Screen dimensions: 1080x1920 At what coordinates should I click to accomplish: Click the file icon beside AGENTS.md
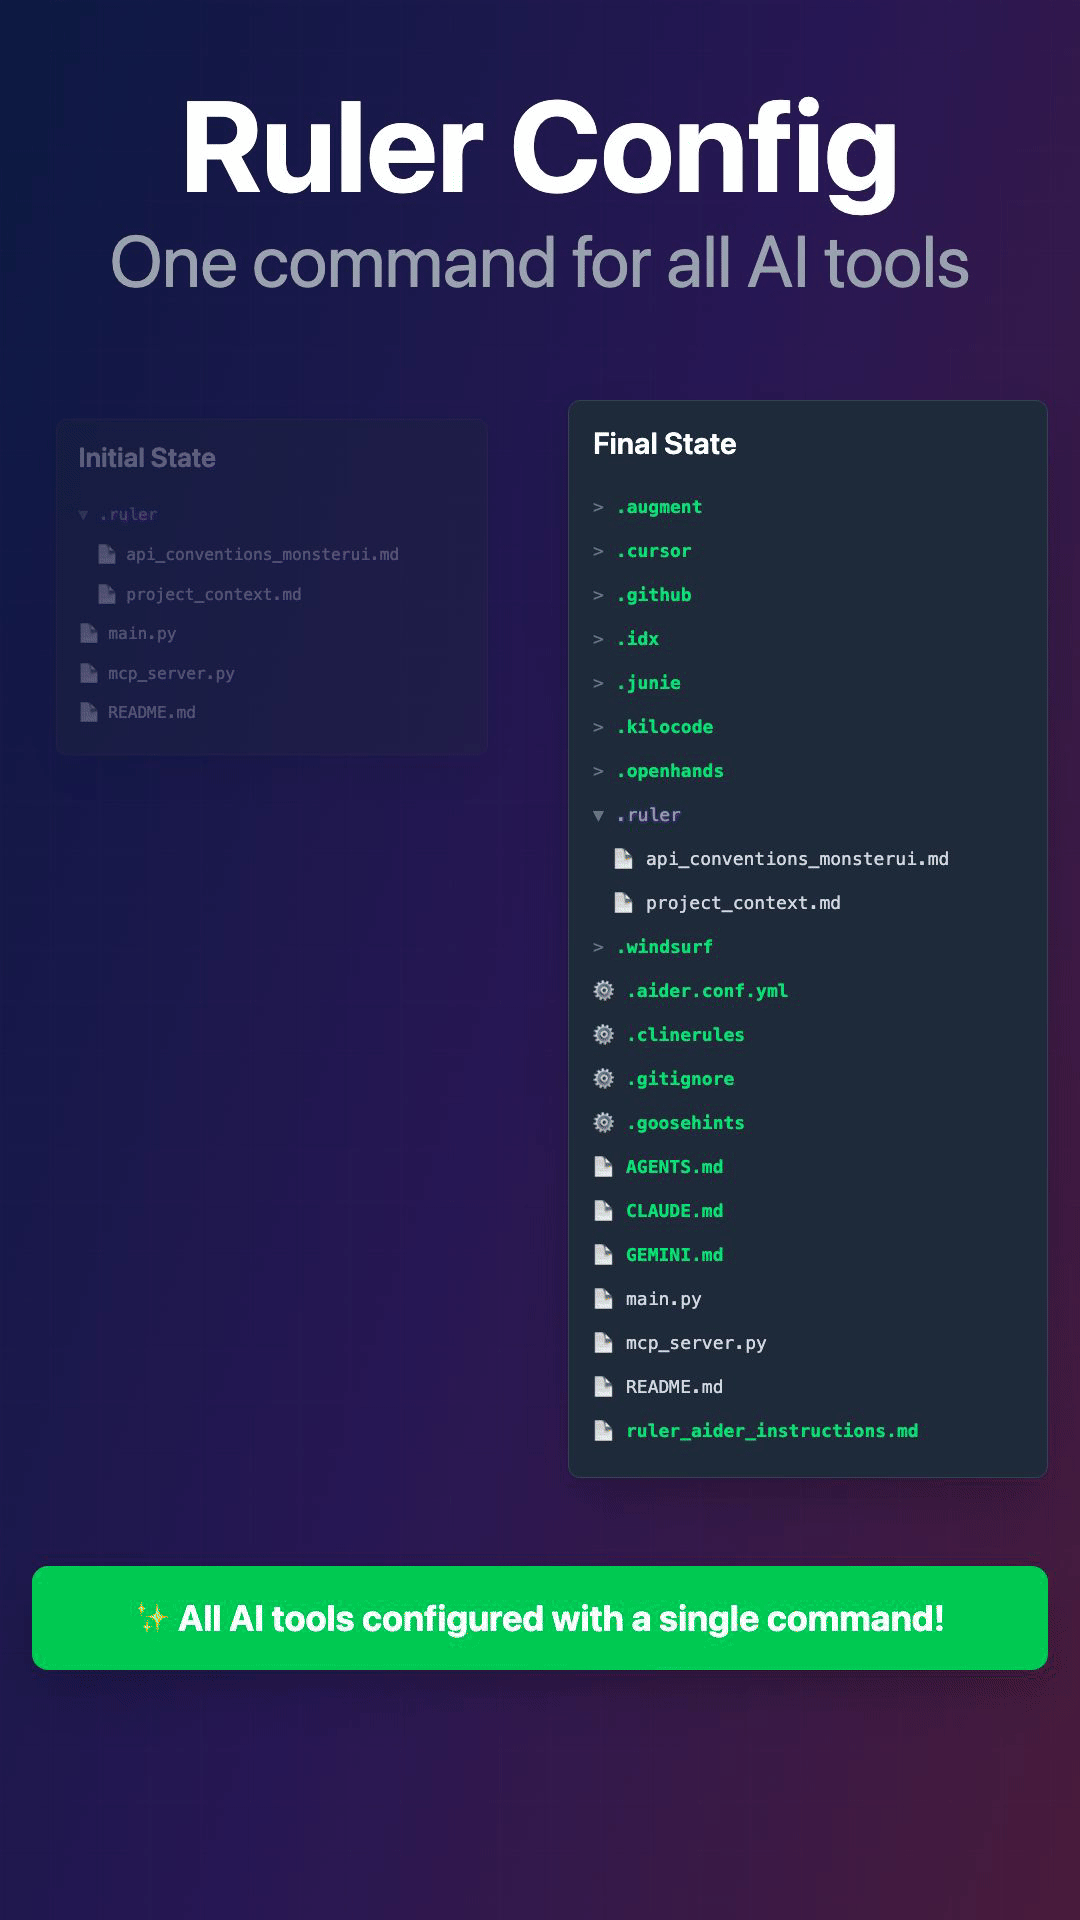click(x=603, y=1167)
